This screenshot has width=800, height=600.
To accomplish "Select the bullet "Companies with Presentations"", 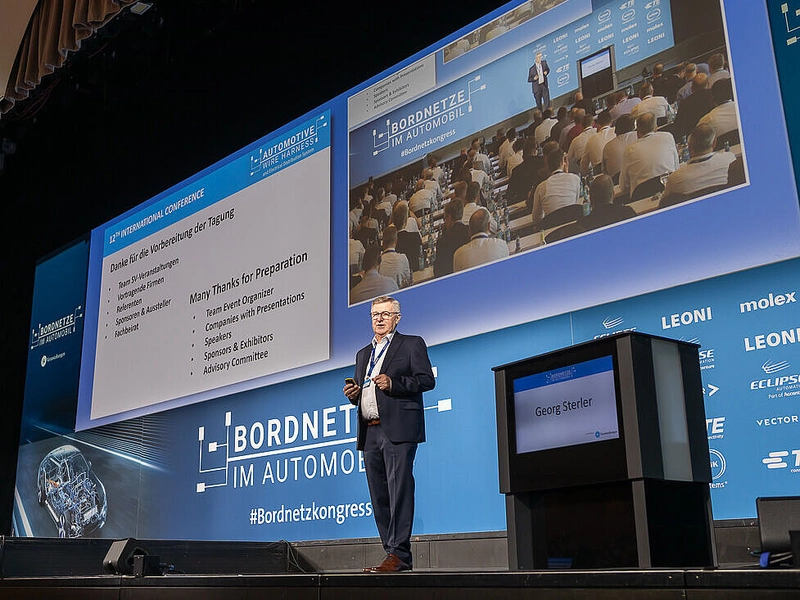I will pyautogui.click(x=255, y=312).
